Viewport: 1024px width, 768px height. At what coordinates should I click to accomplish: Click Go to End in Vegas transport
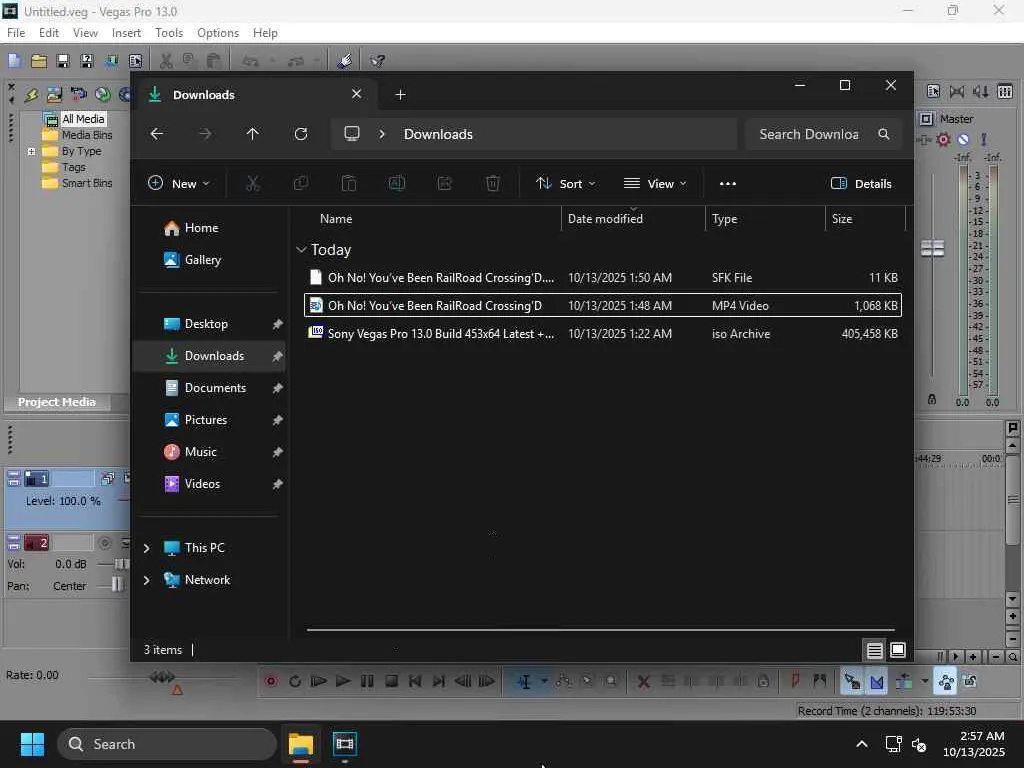coord(439,681)
